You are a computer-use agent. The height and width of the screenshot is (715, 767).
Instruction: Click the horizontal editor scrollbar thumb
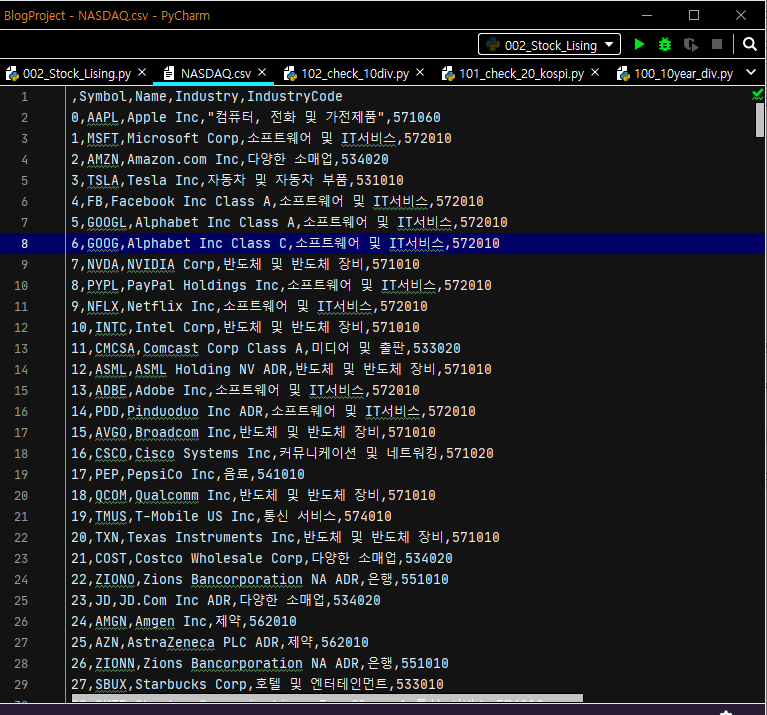tap(327, 698)
